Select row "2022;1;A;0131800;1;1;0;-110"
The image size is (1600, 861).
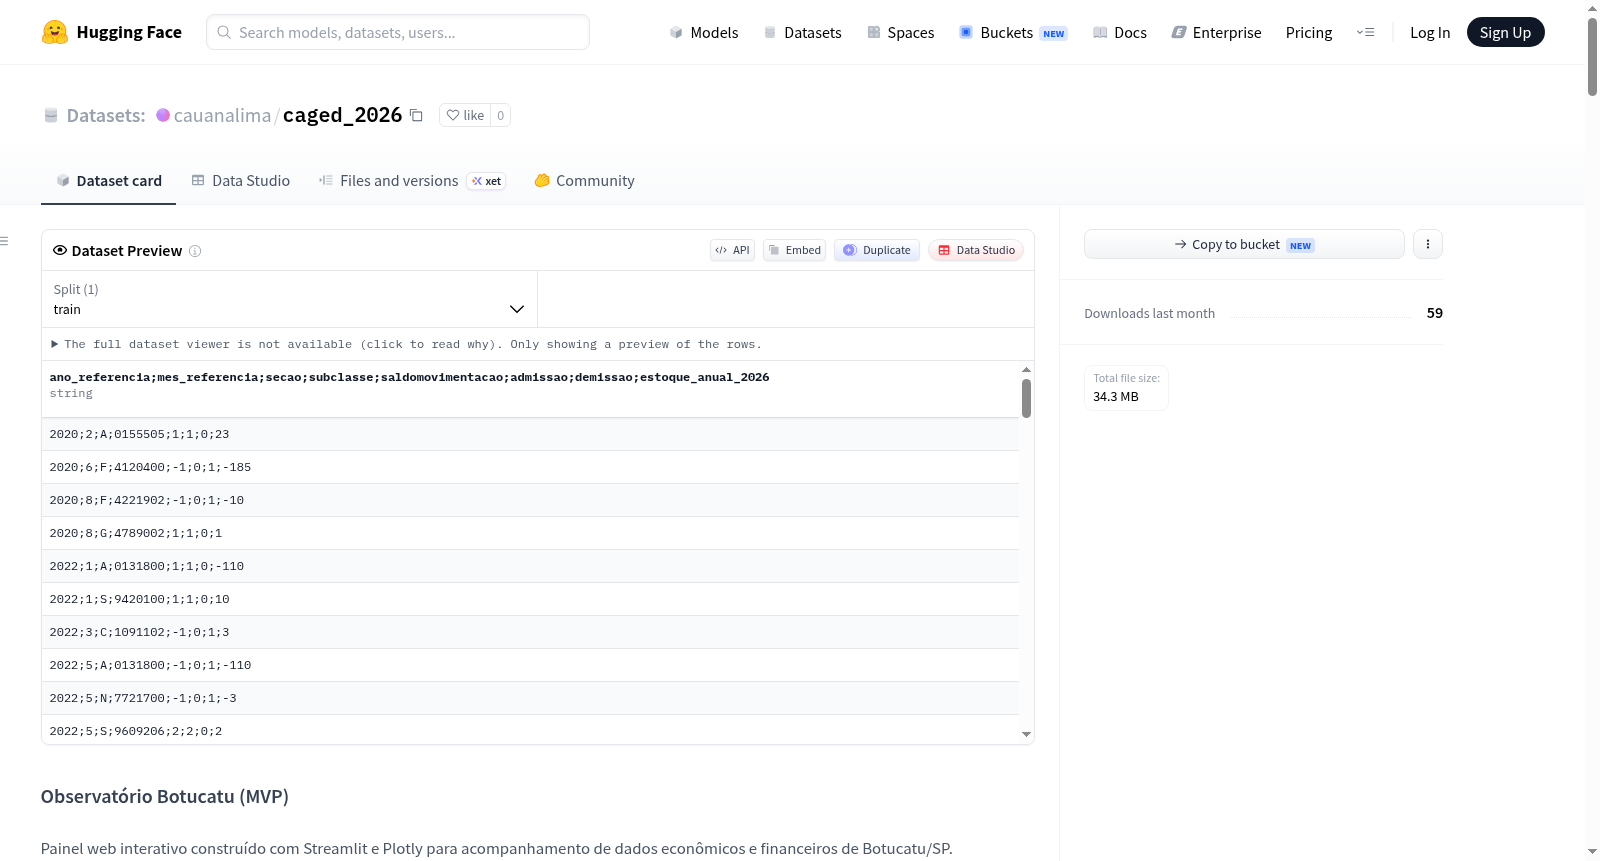(x=530, y=566)
